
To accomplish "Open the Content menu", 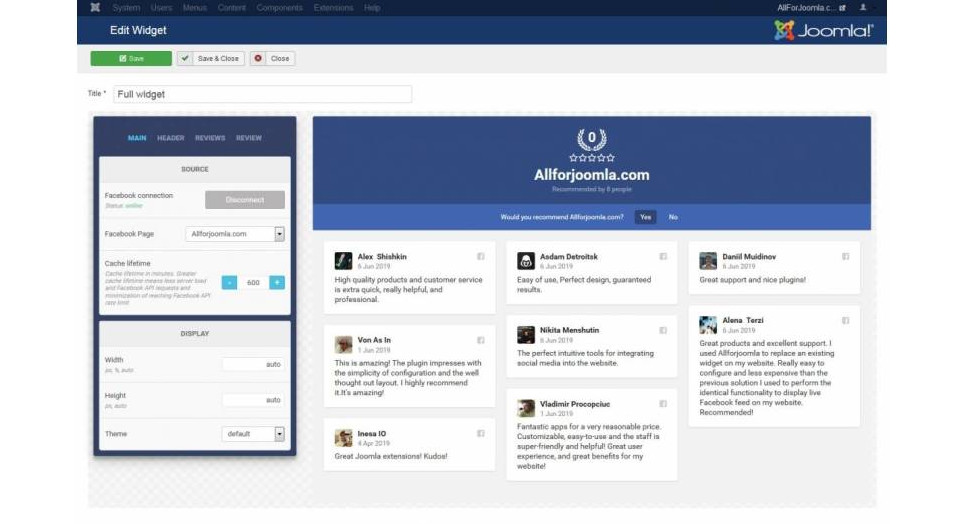I will pyautogui.click(x=232, y=7).
